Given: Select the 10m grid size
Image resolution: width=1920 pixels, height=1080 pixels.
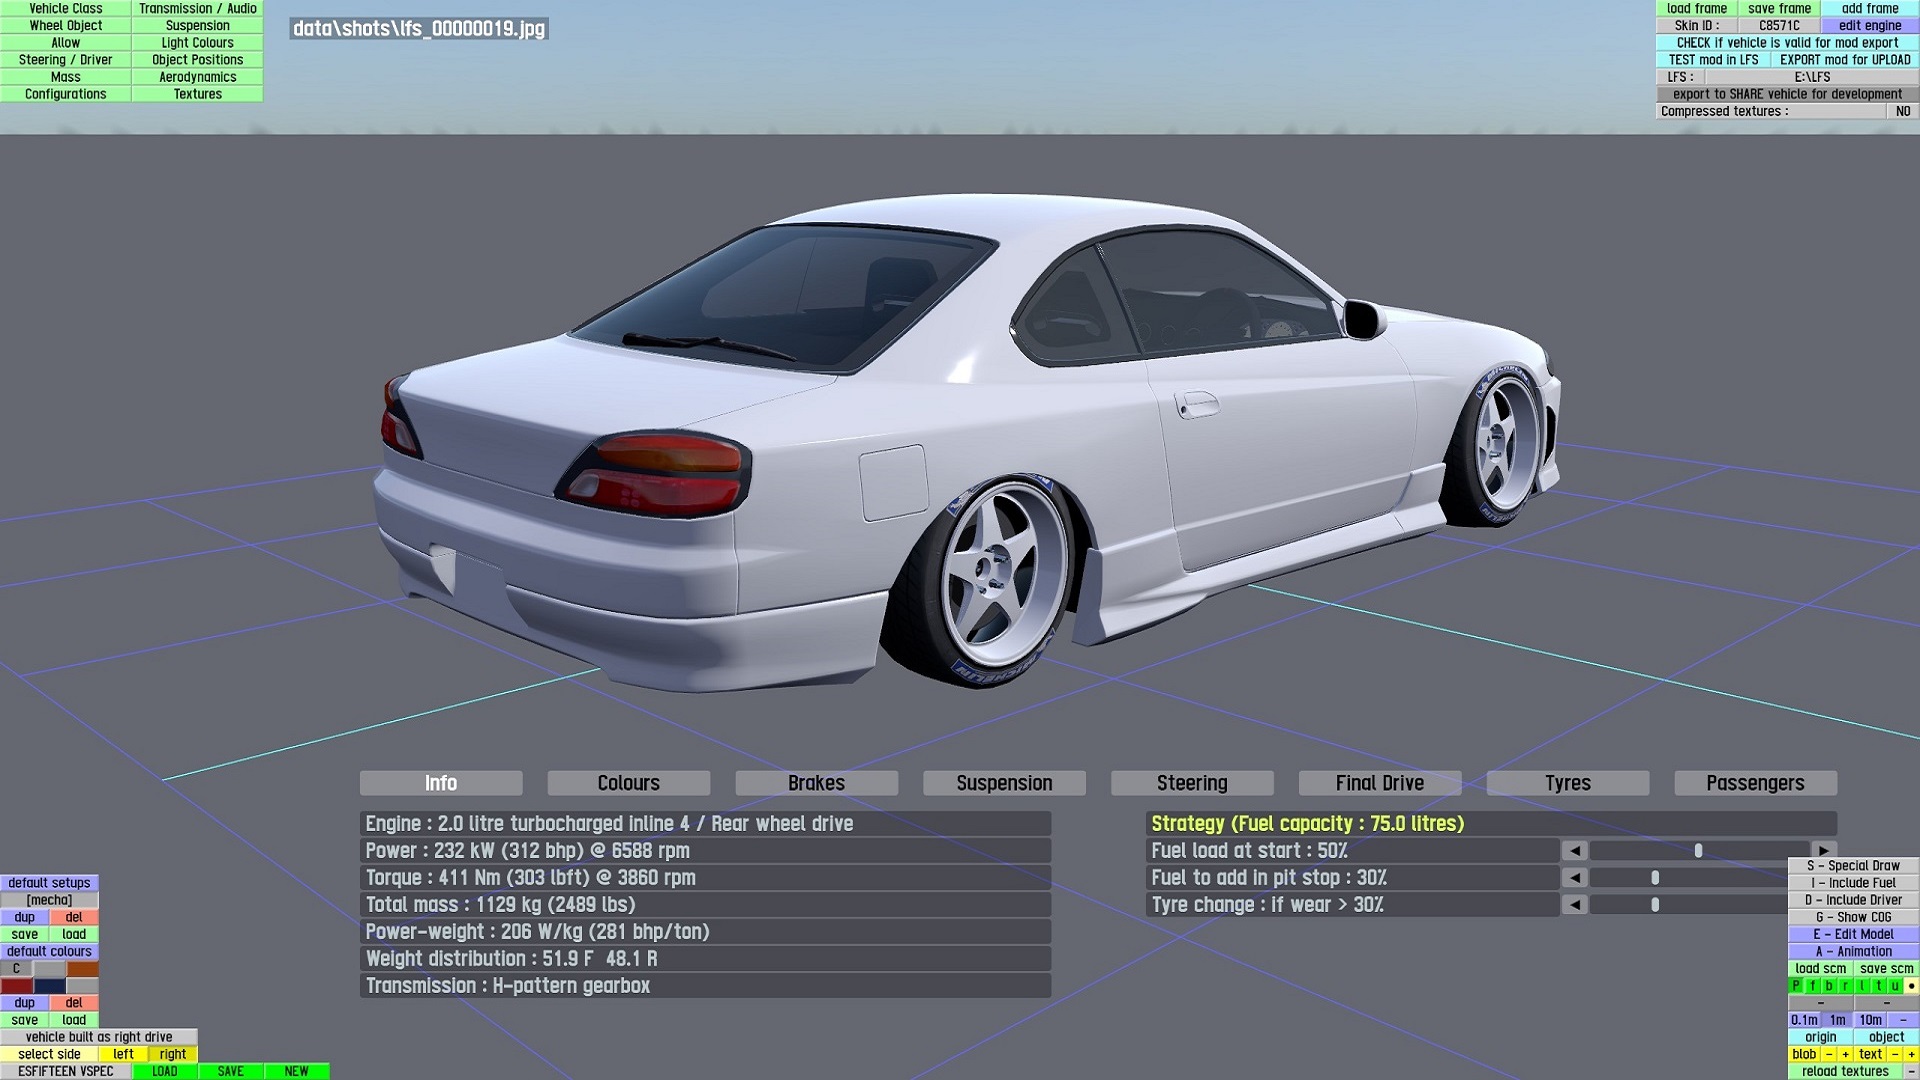Looking at the screenshot, I should click(1870, 1020).
